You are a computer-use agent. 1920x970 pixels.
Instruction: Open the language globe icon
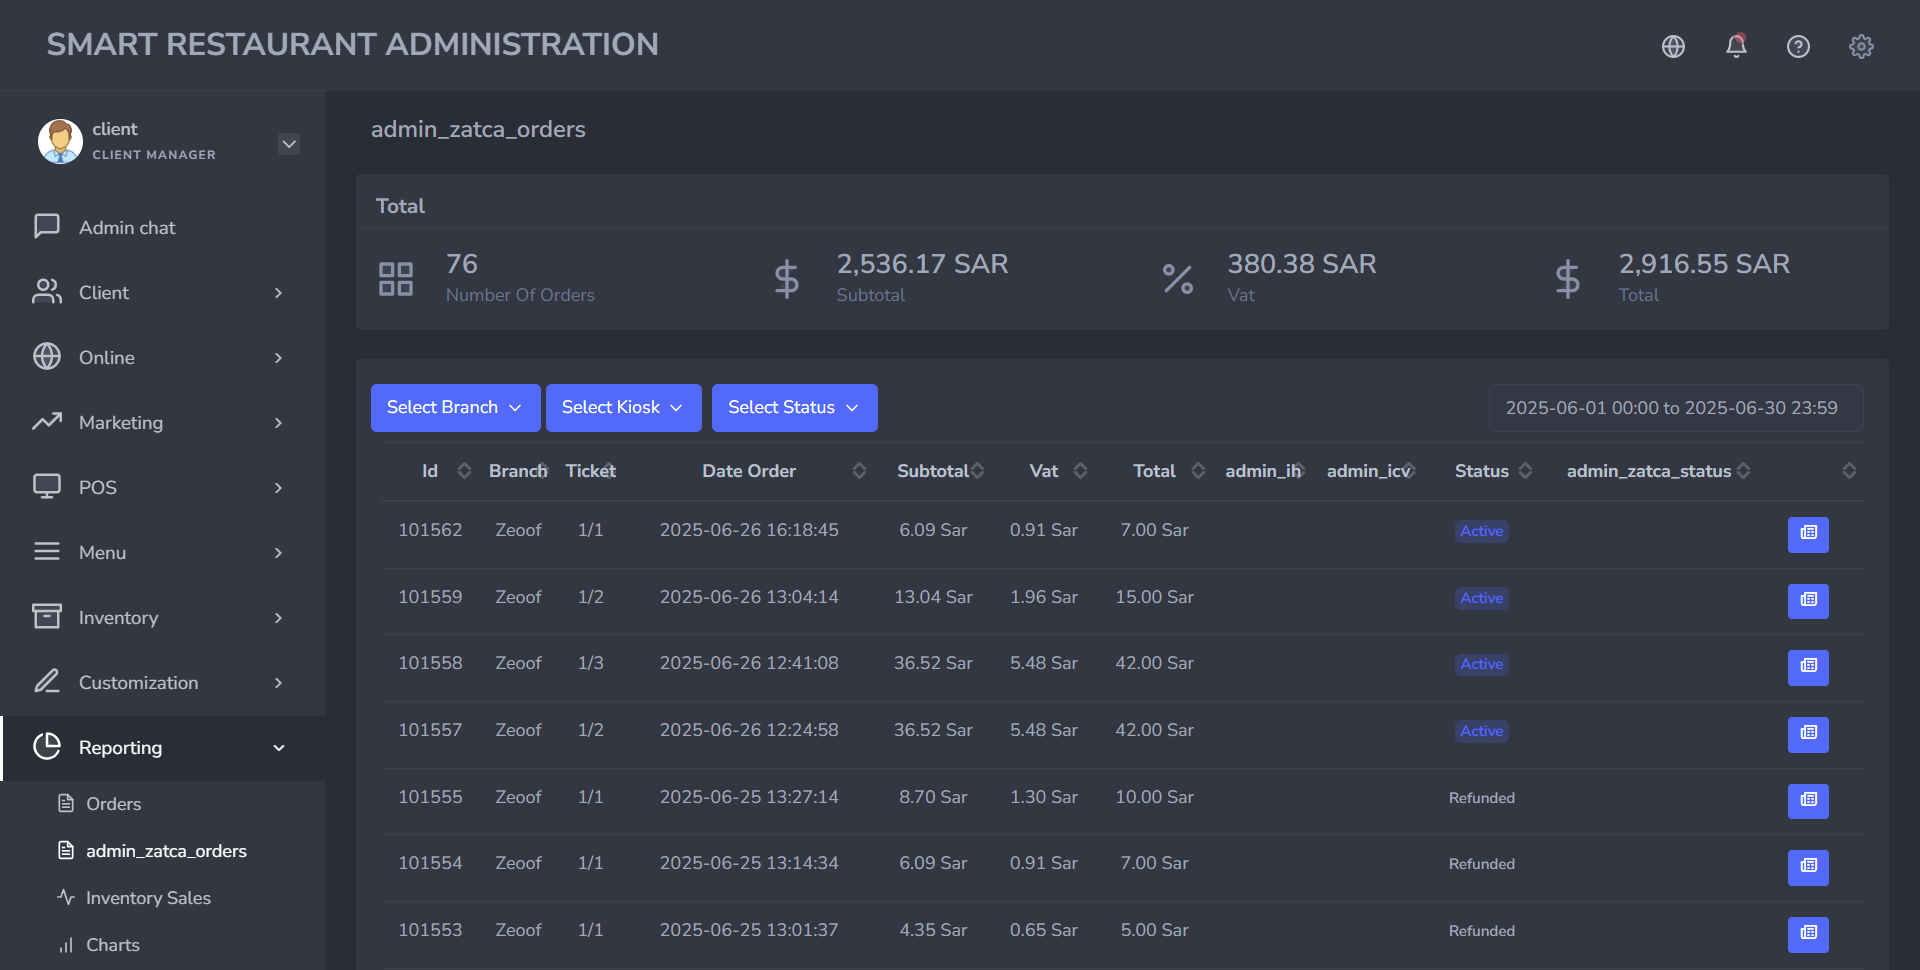click(1673, 46)
